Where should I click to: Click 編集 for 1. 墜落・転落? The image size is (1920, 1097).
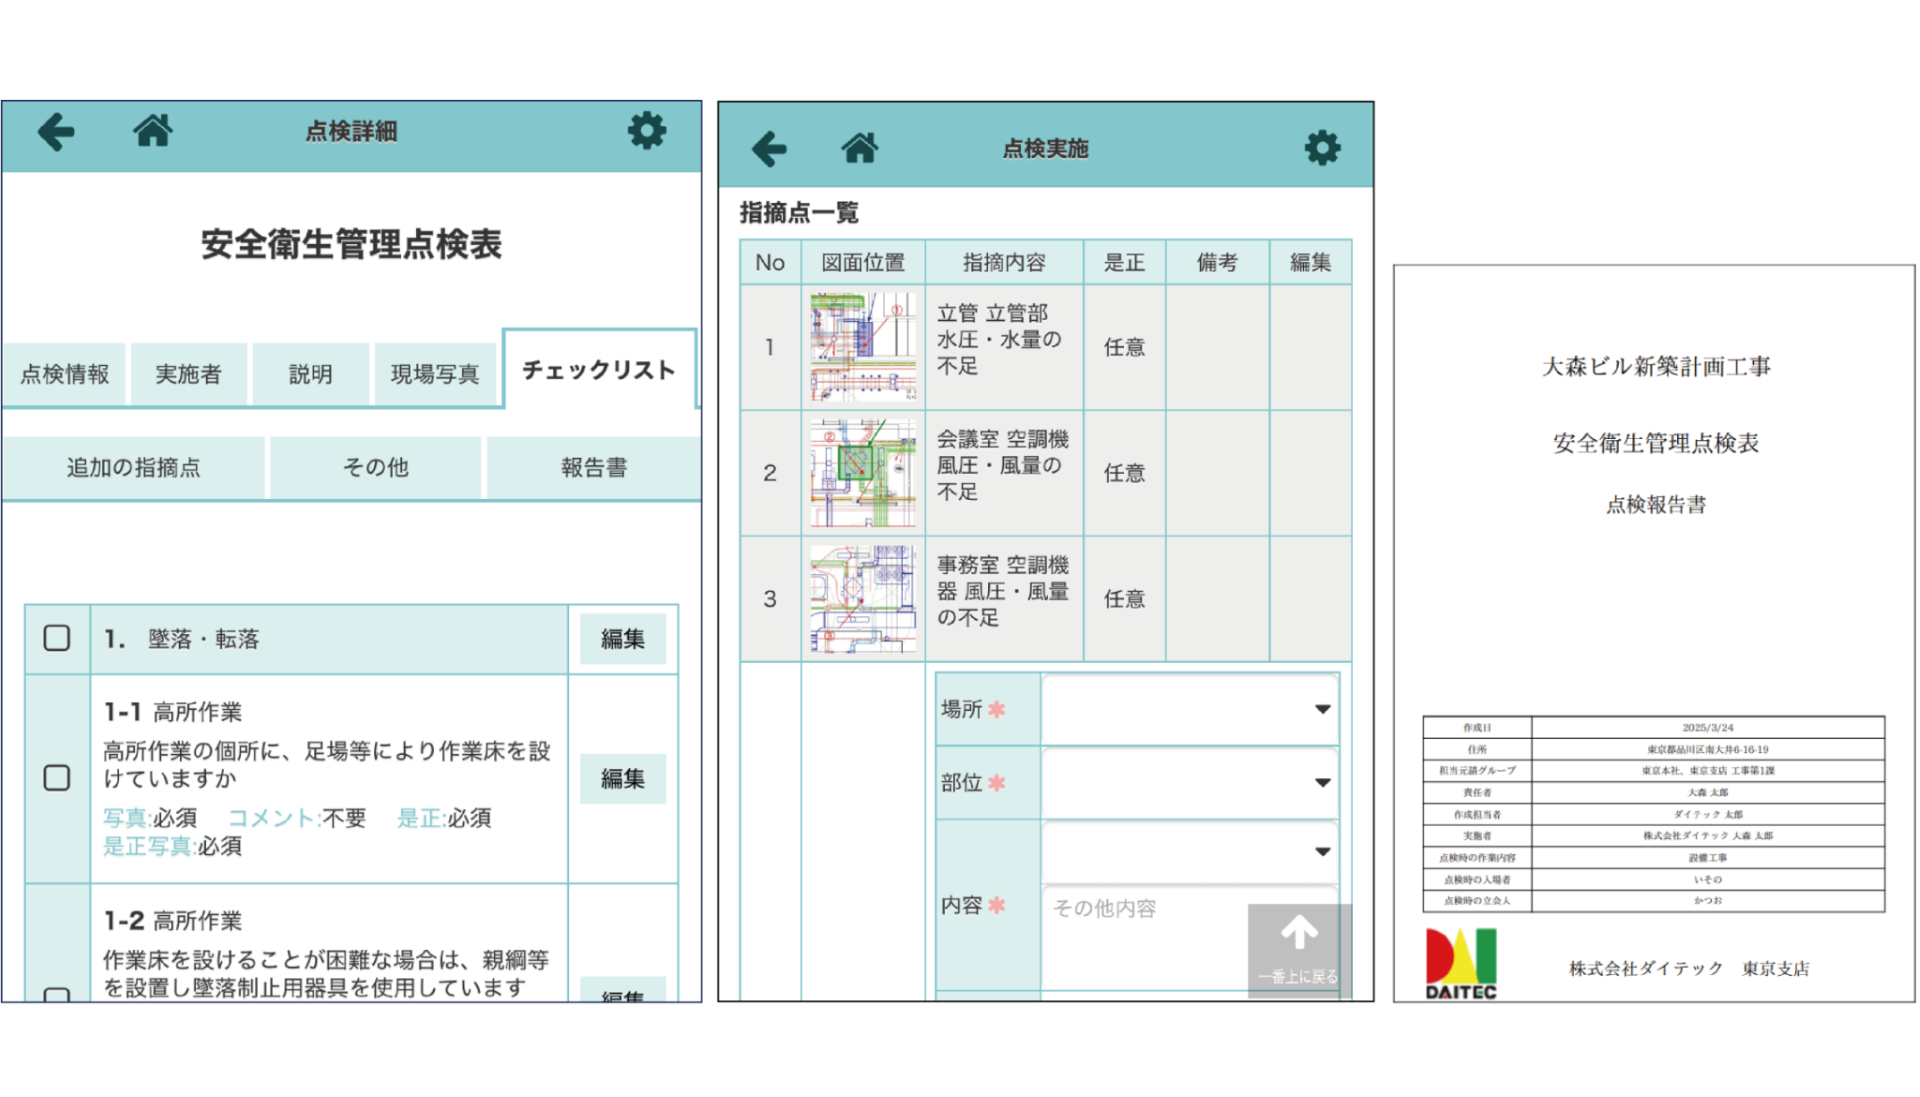[622, 639]
